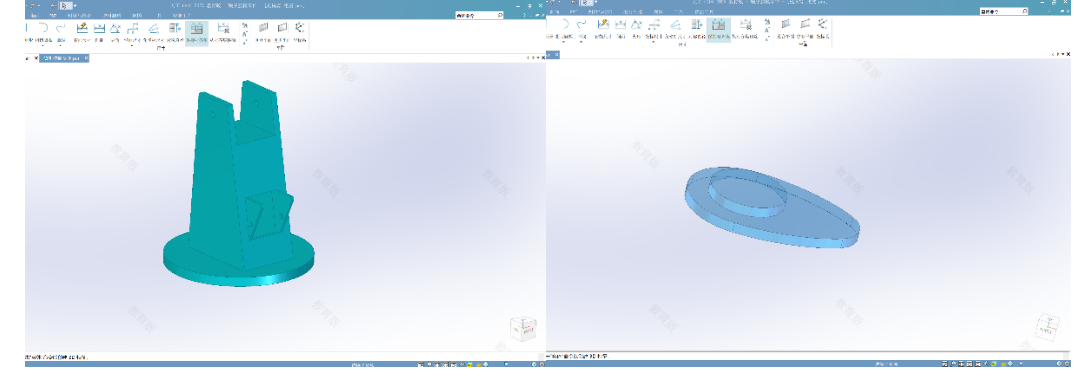Select the triangle angle tool in the teal stand window
The width and height of the screenshot is (1074, 377).
pos(116,28)
